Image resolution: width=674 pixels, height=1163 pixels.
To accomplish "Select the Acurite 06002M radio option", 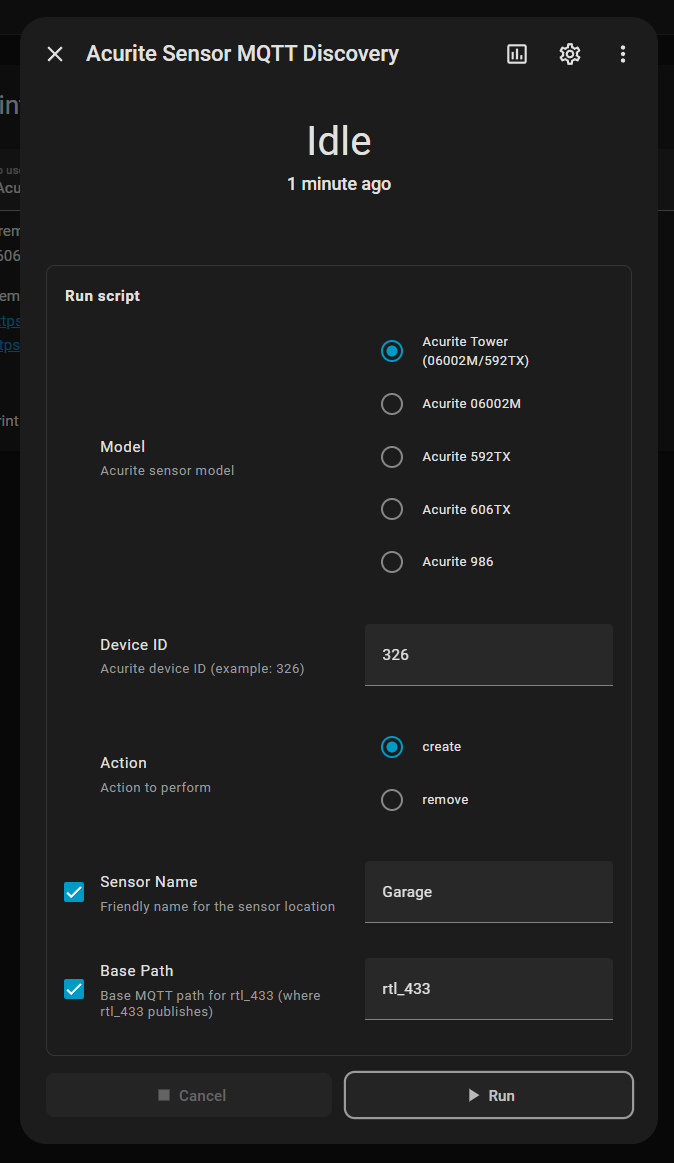I will [392, 404].
